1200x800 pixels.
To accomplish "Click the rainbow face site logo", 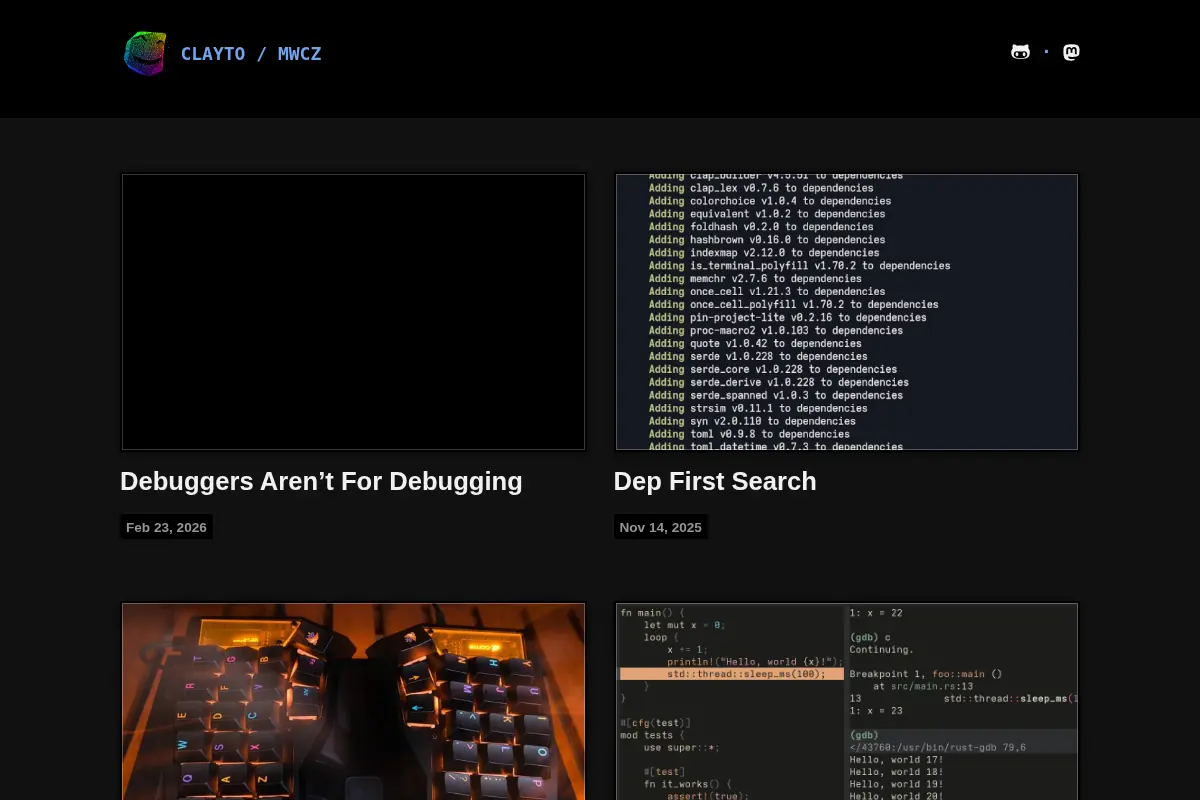I will 145,53.
